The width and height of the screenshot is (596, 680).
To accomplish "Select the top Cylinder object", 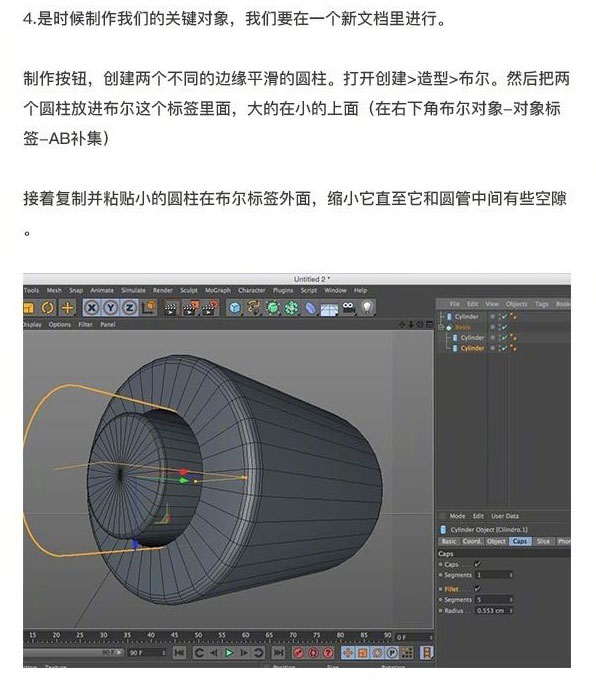I will (467, 317).
